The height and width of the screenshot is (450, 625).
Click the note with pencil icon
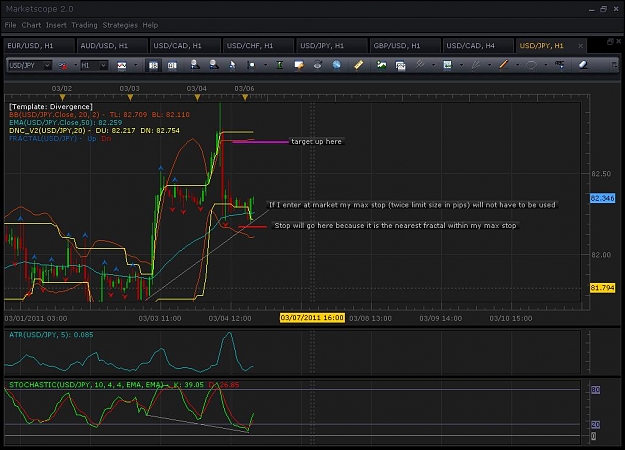pyautogui.click(x=299, y=65)
